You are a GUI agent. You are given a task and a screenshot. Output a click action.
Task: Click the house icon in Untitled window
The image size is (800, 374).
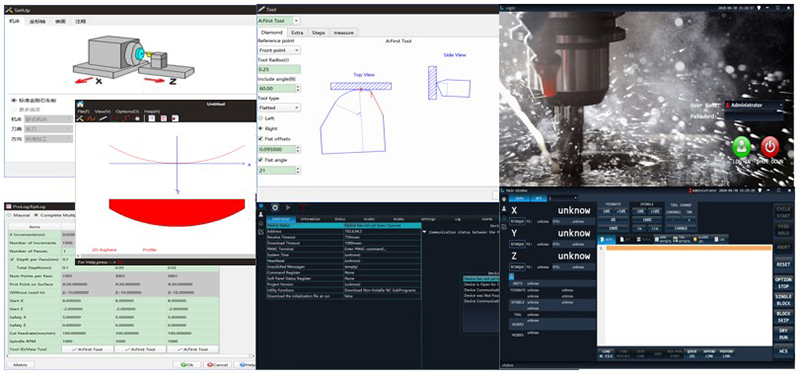point(80,104)
